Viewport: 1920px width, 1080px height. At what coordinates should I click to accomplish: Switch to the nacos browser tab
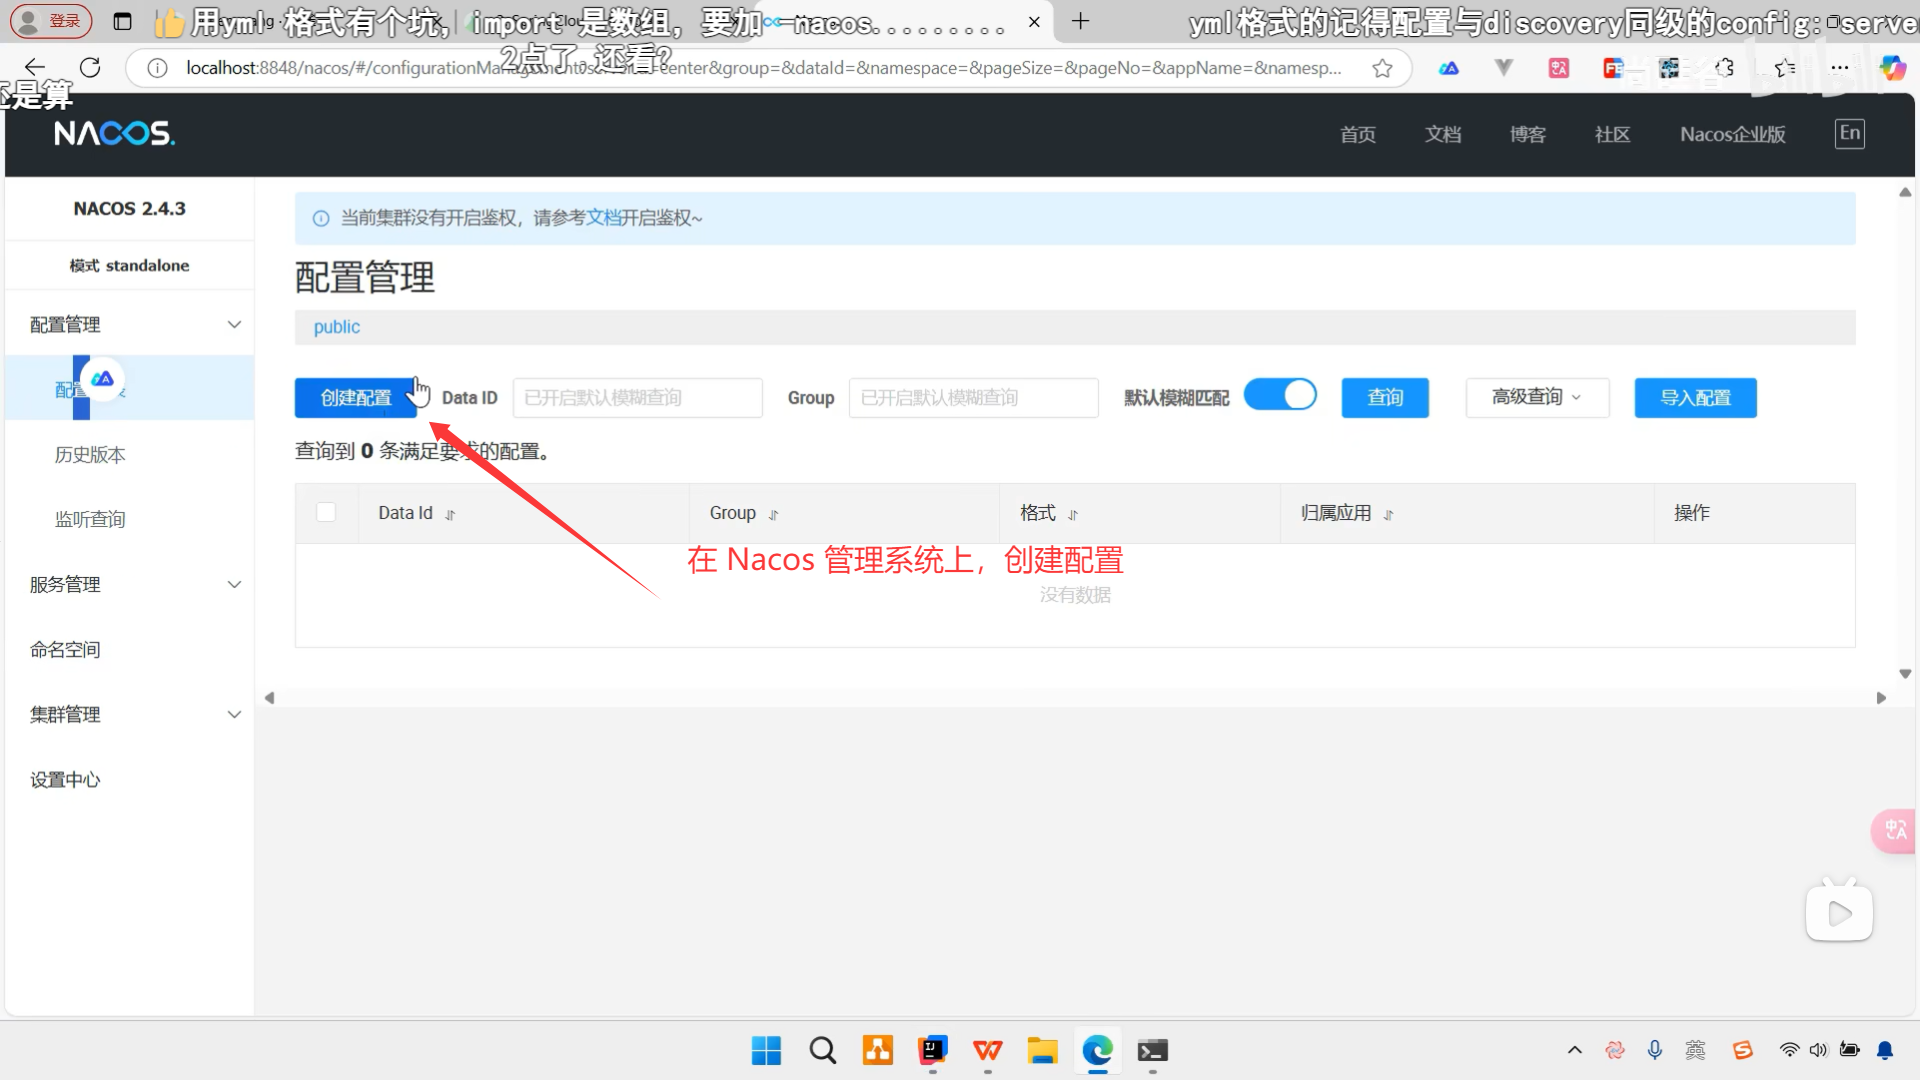point(900,22)
